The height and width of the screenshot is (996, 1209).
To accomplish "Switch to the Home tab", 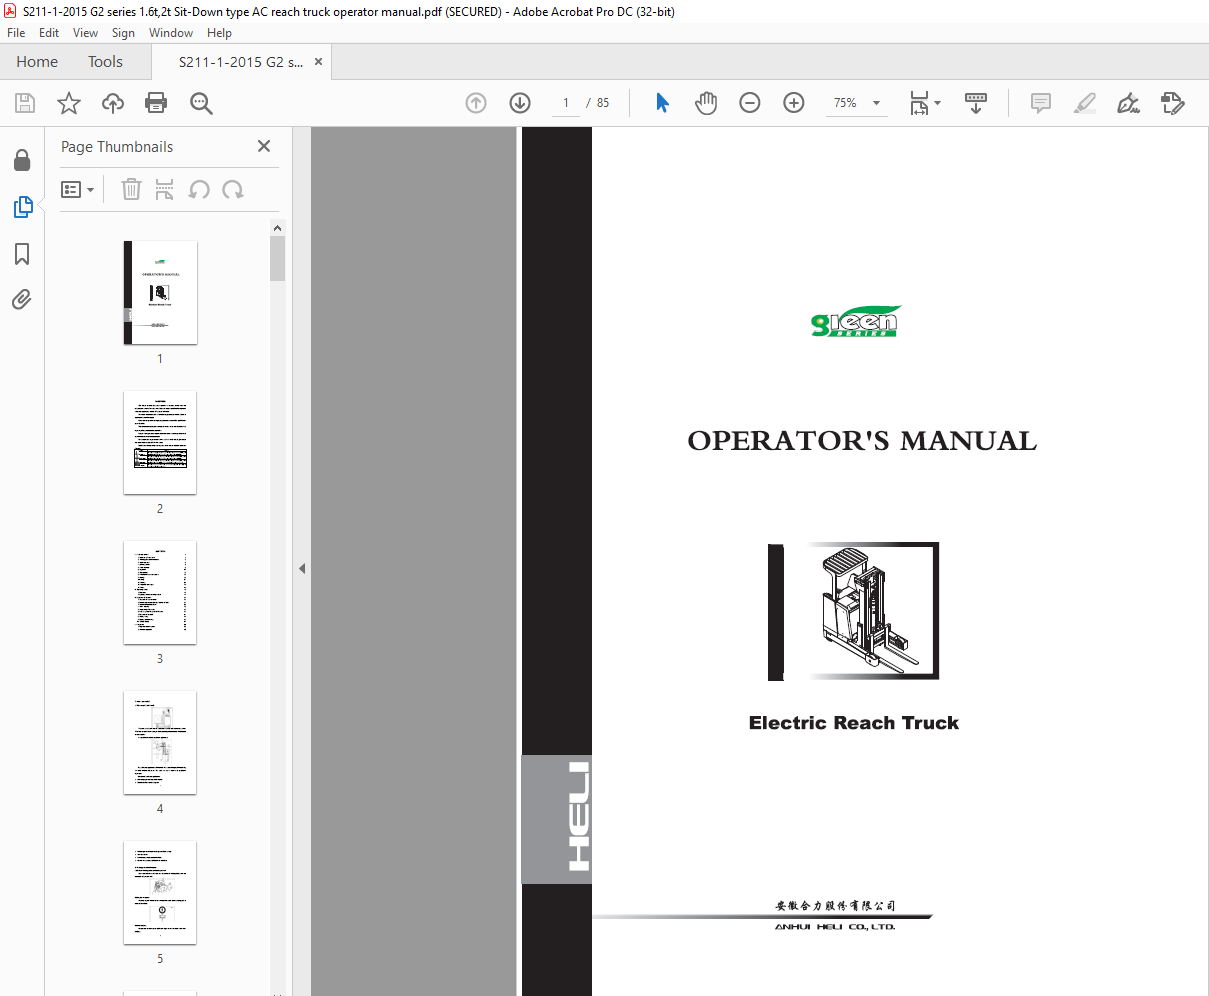I will [37, 62].
